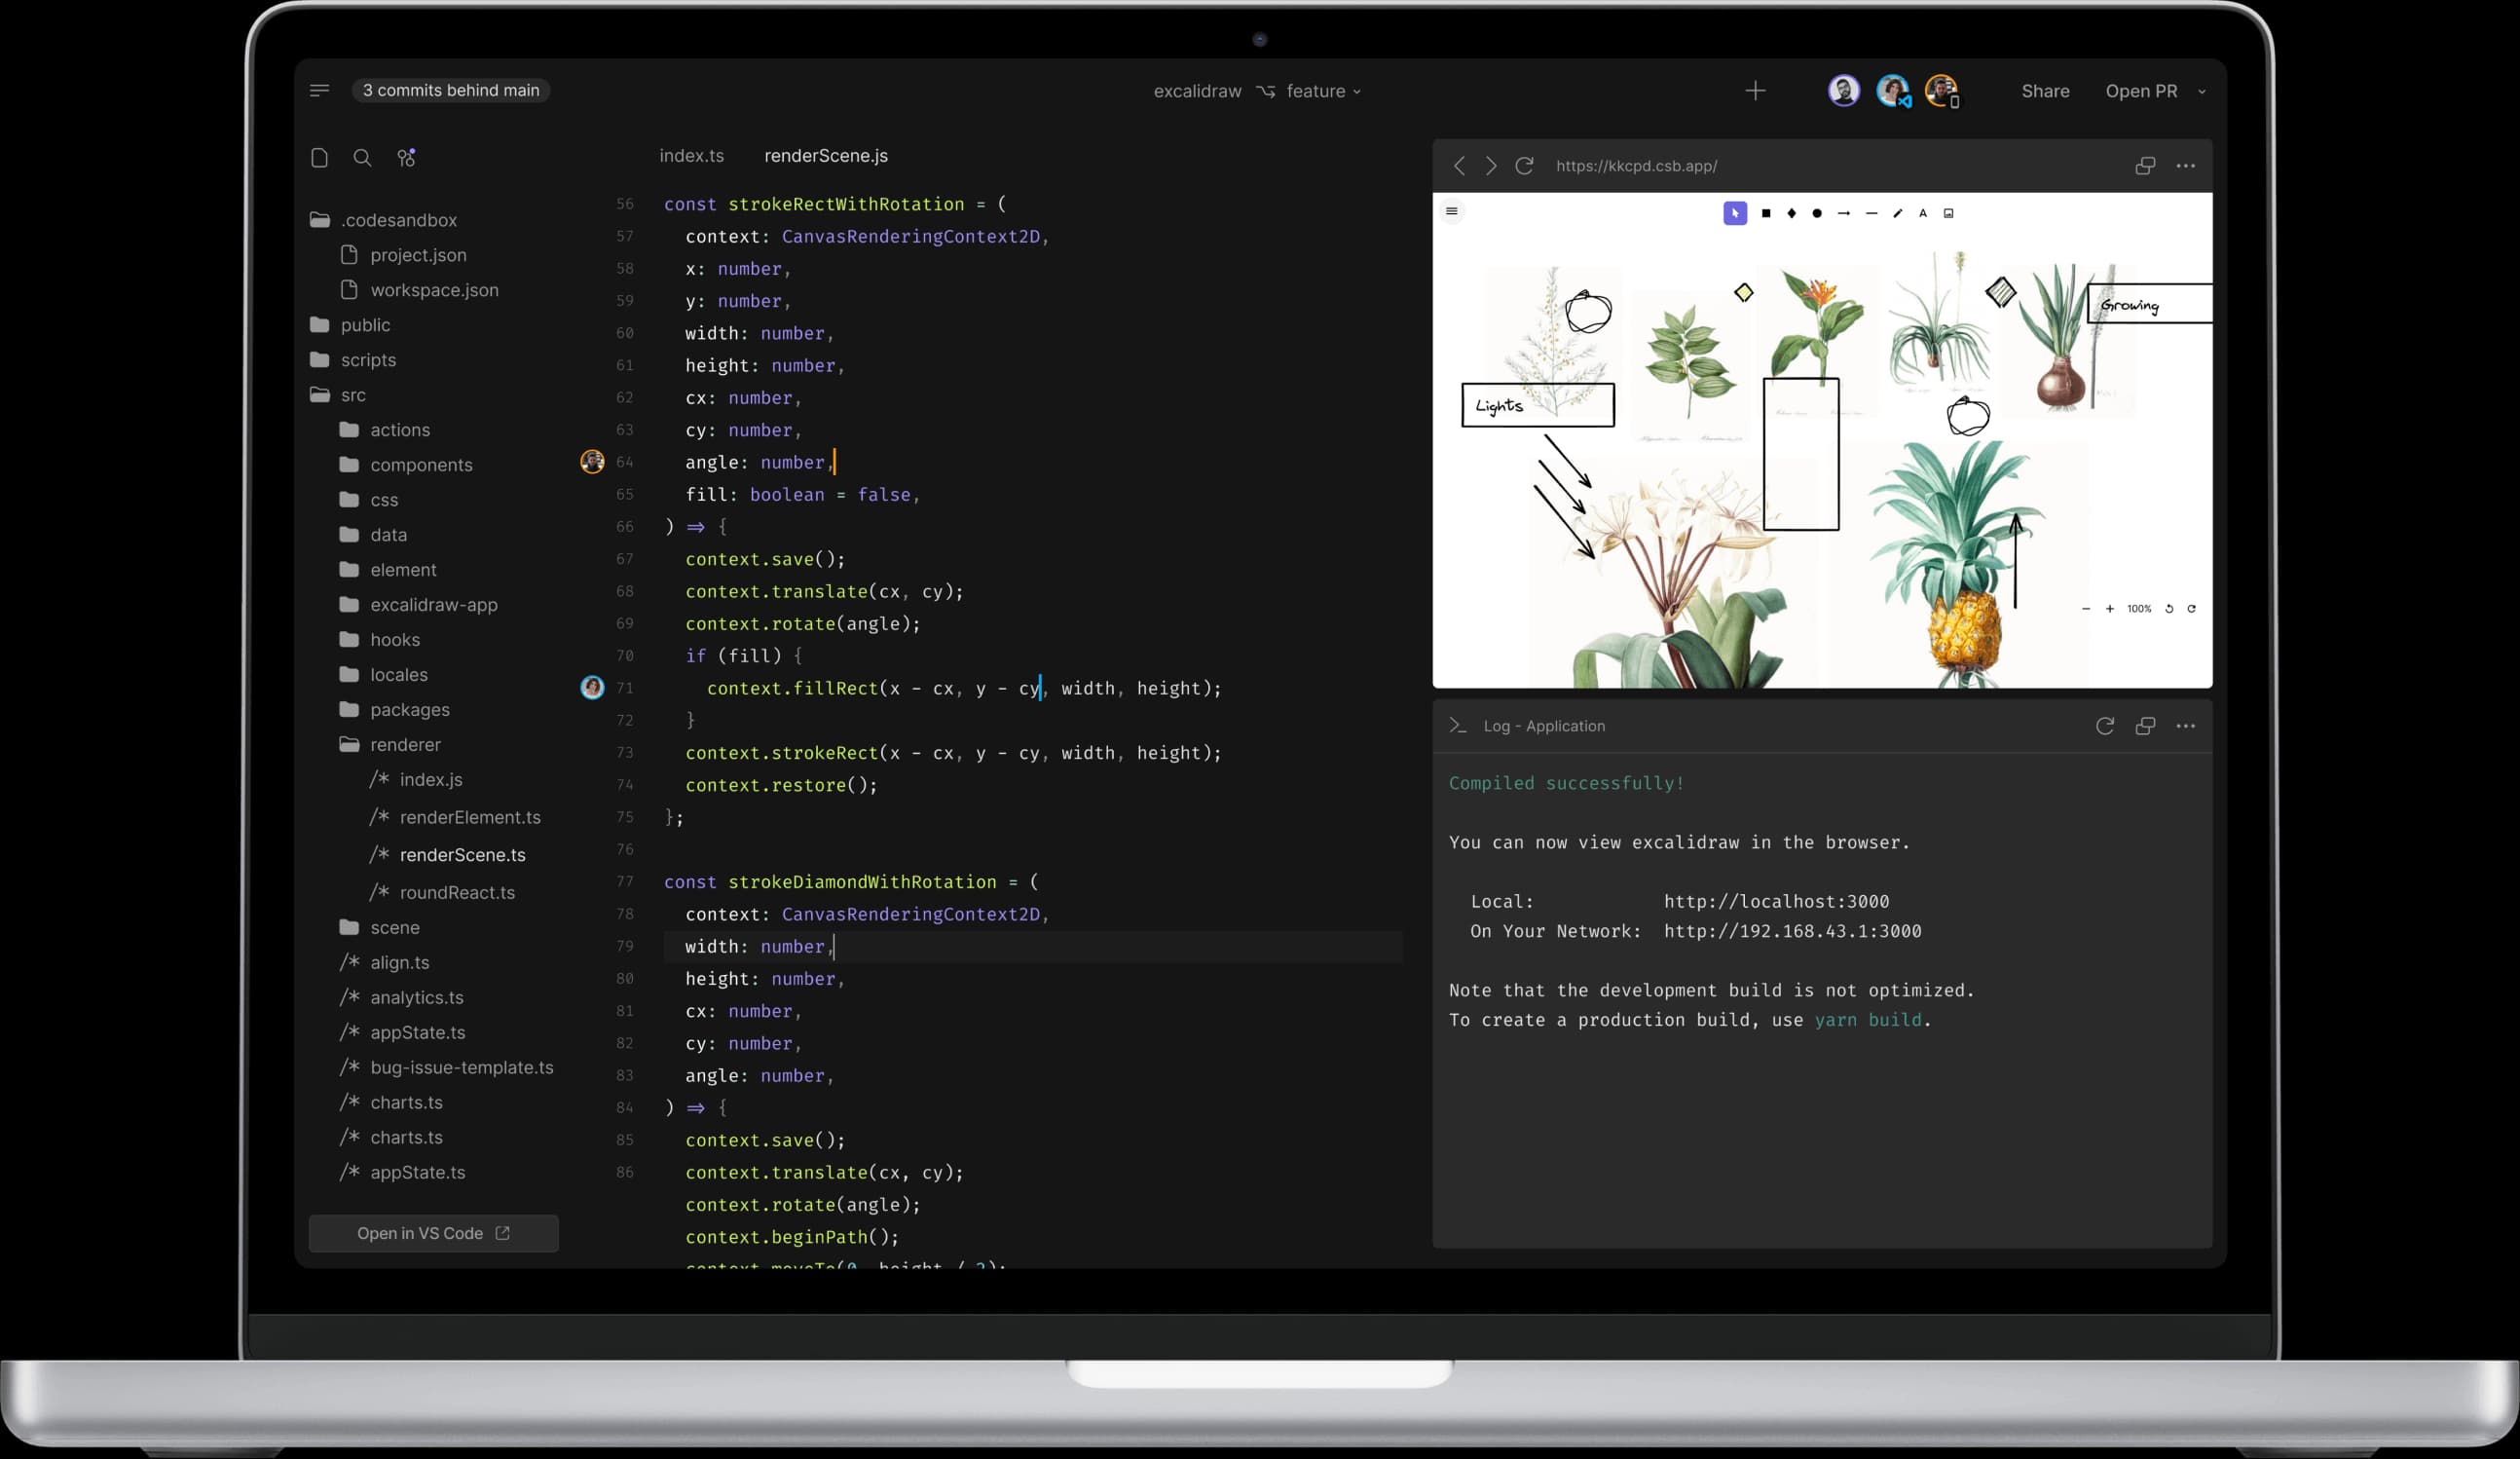
Task: Click the Share button
Action: [2045, 91]
